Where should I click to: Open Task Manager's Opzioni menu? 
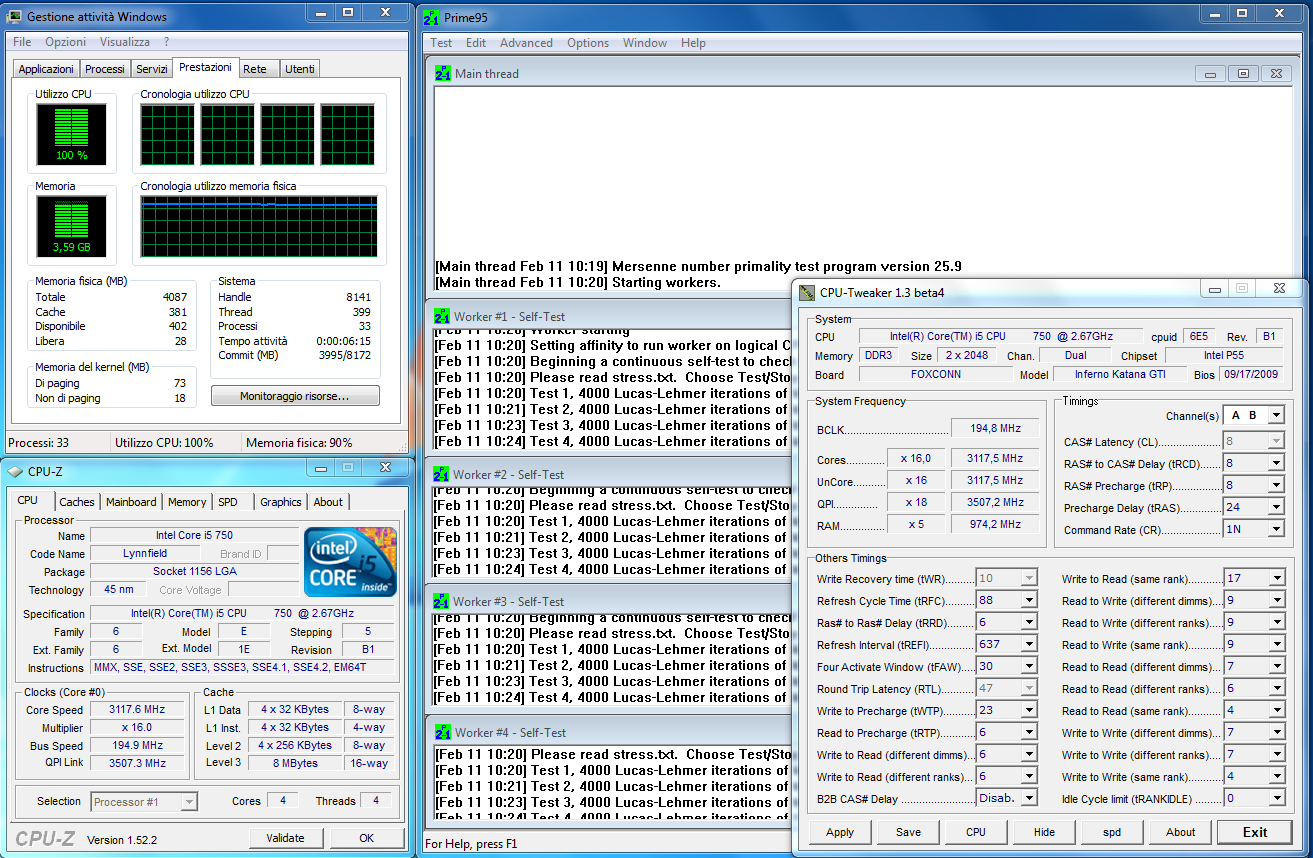click(65, 42)
